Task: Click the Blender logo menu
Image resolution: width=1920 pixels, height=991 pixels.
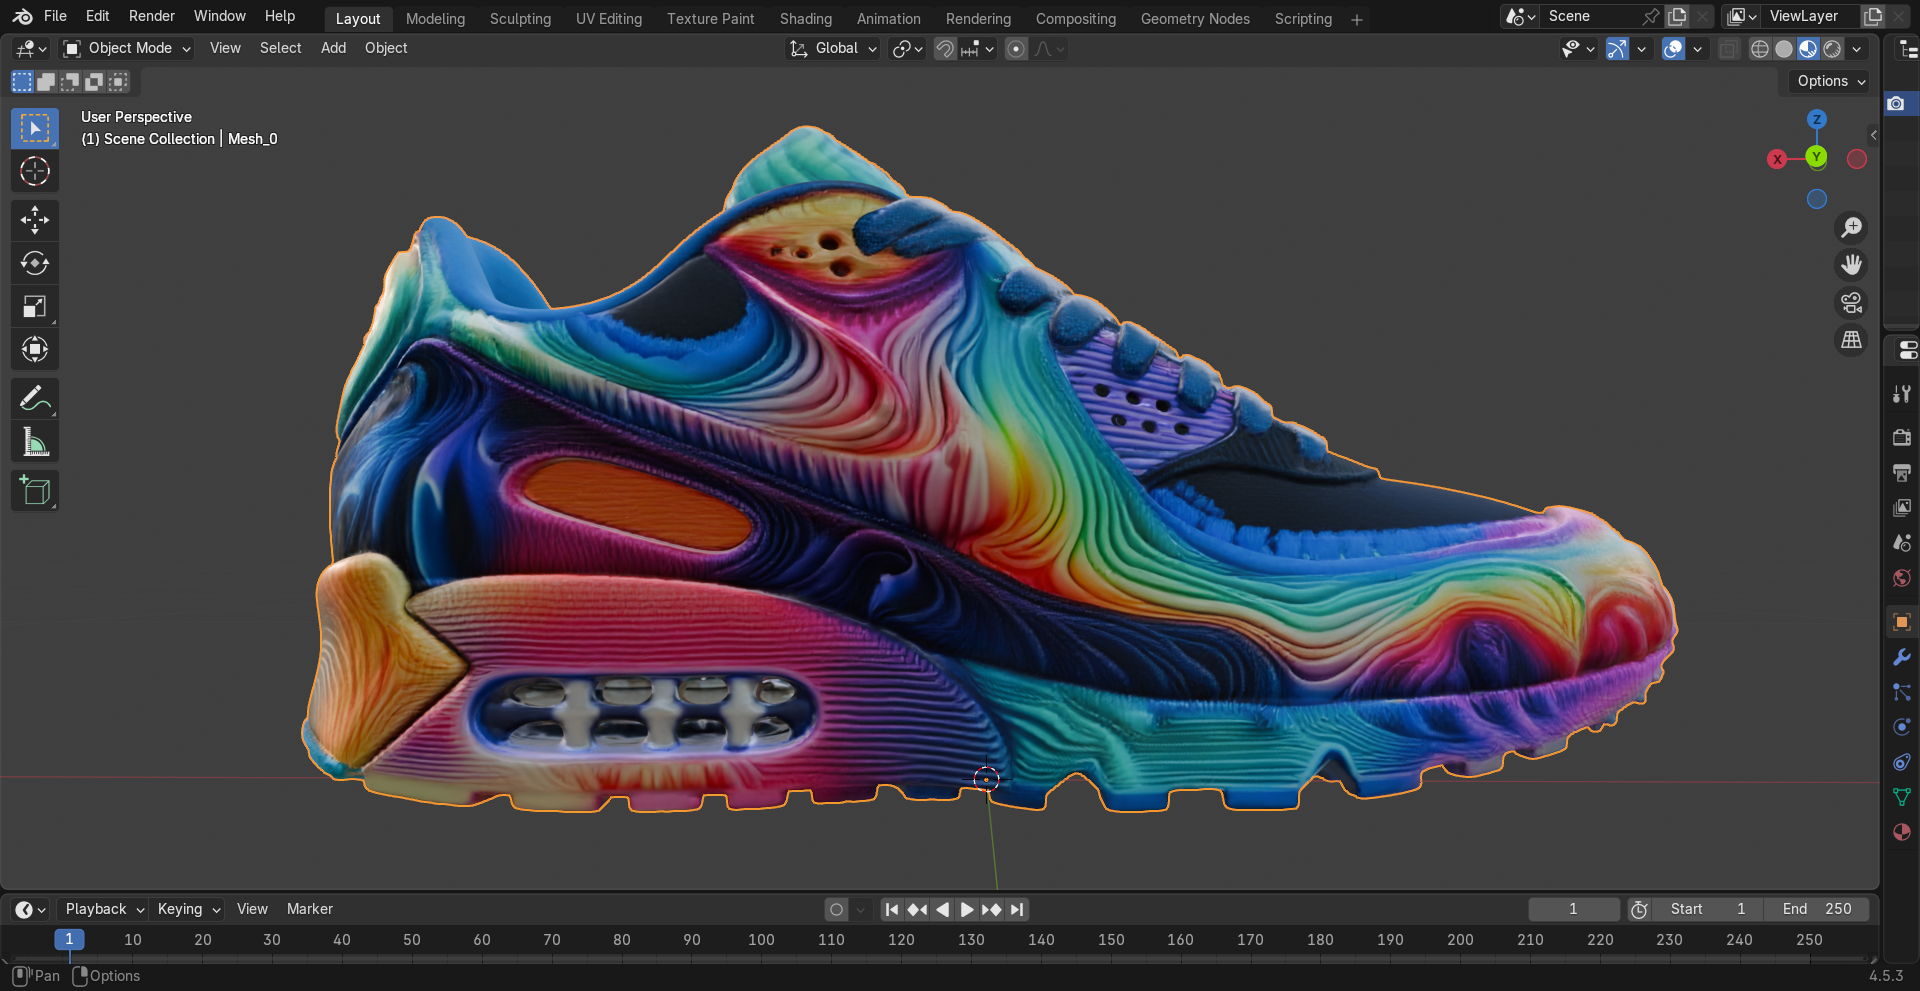Action: (x=22, y=16)
